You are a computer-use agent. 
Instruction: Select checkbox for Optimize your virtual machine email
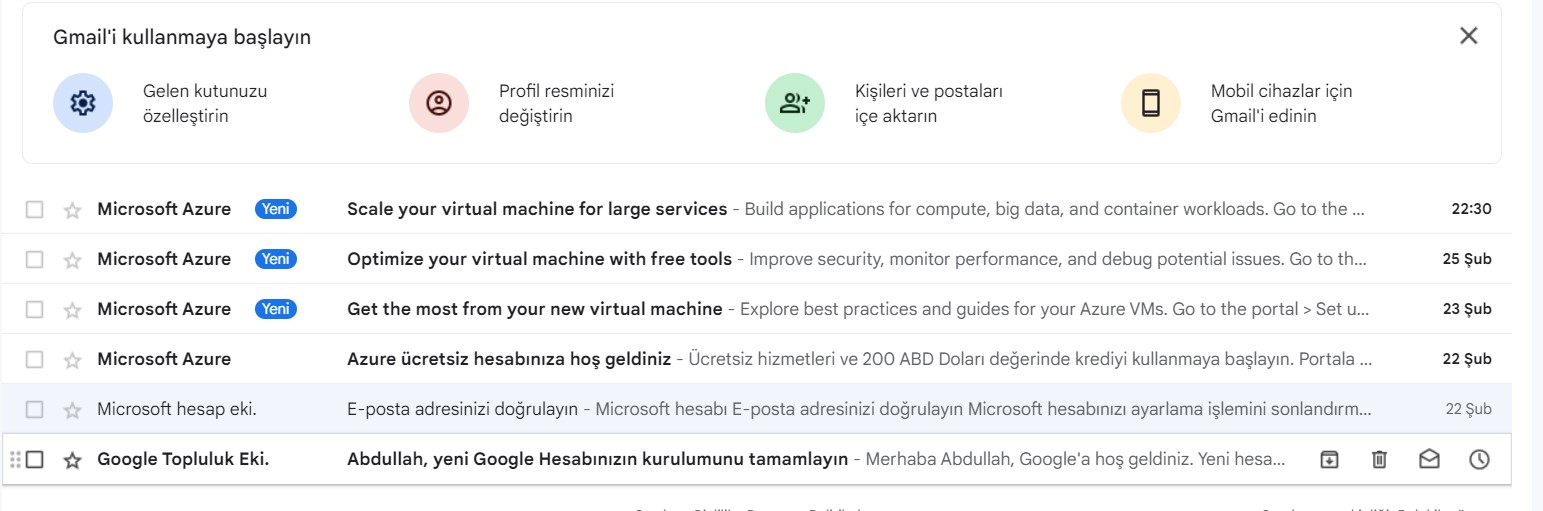[x=35, y=260]
